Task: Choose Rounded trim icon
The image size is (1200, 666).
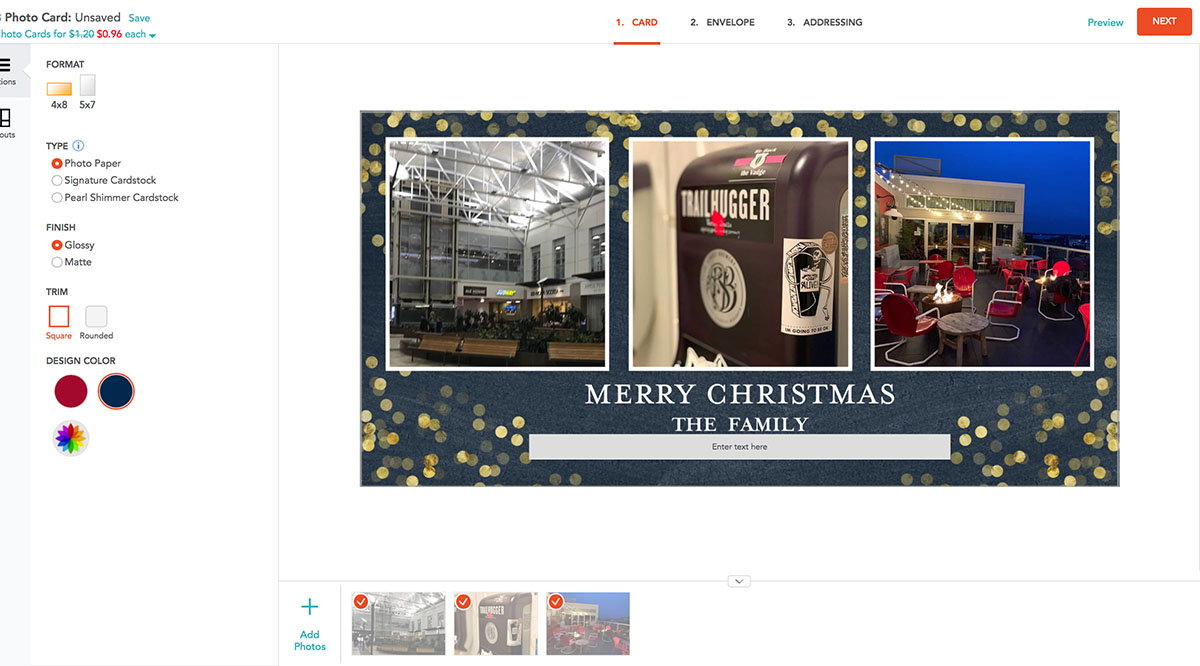Action: point(96,316)
